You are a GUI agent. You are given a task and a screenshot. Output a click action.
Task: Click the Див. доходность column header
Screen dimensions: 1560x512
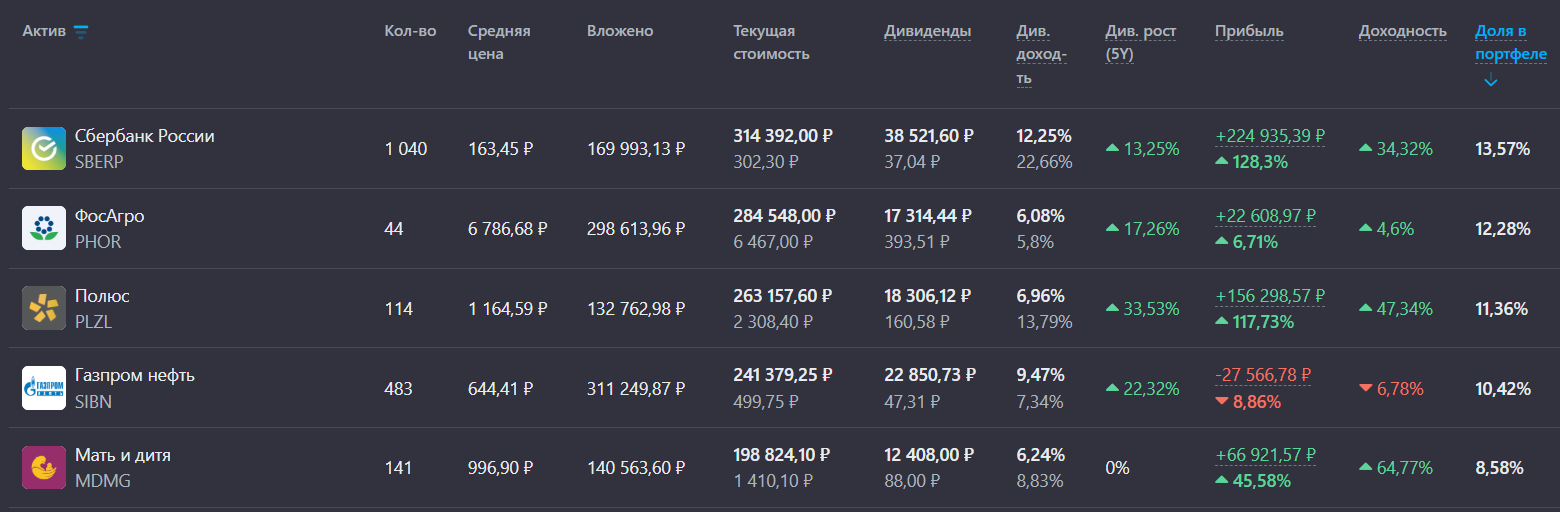click(x=1042, y=55)
